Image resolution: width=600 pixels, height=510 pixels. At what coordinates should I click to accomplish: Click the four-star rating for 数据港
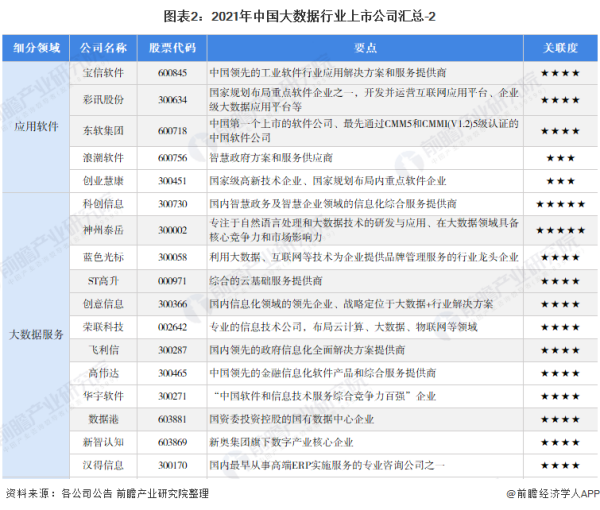pyautogui.click(x=560, y=418)
